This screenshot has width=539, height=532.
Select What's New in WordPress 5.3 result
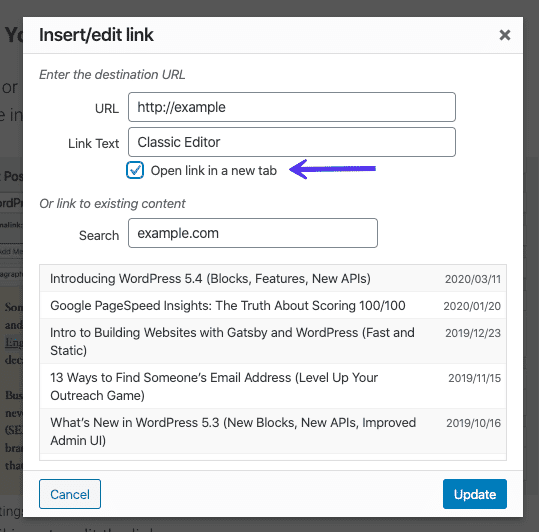273,431
